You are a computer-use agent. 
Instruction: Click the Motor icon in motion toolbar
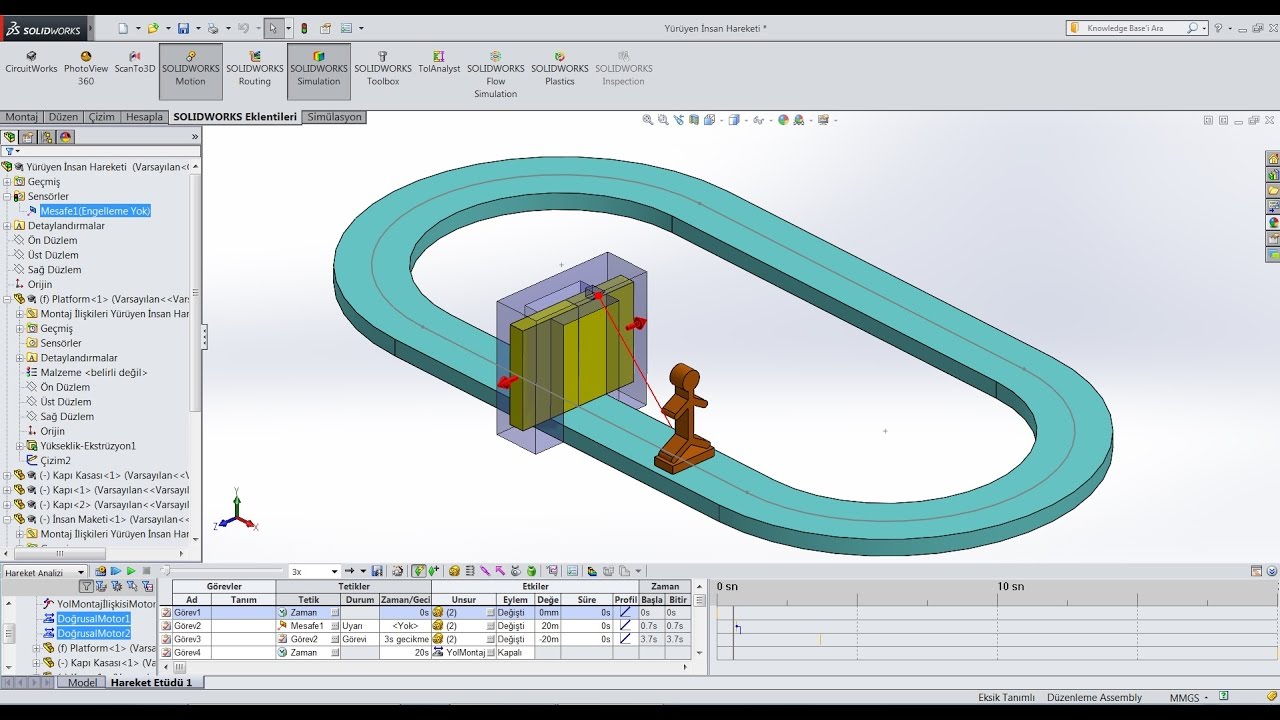pyautogui.click(x=454, y=571)
